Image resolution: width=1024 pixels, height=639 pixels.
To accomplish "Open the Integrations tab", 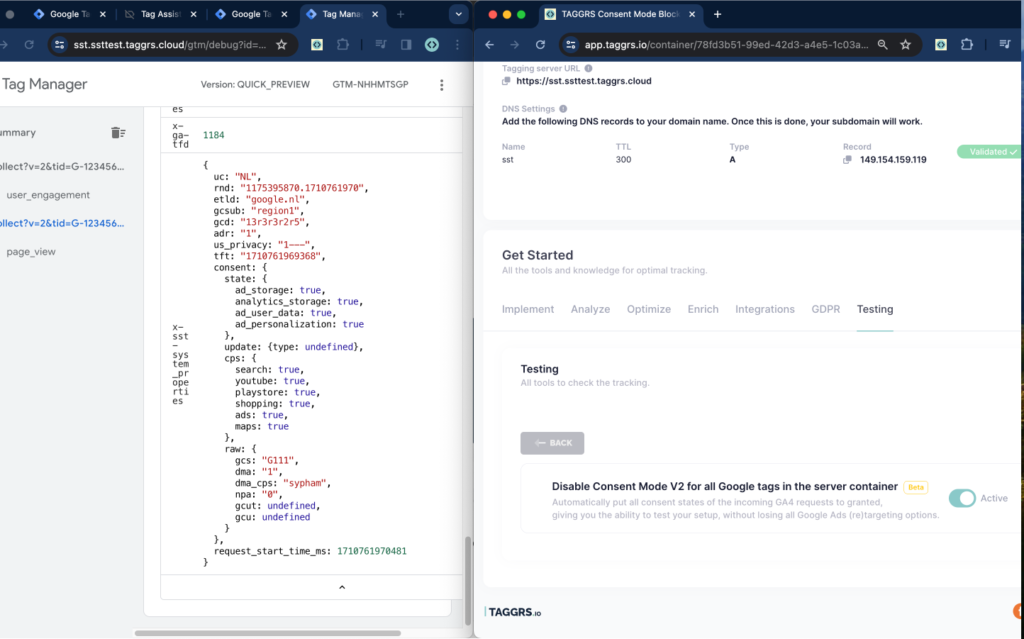I will coord(765,309).
